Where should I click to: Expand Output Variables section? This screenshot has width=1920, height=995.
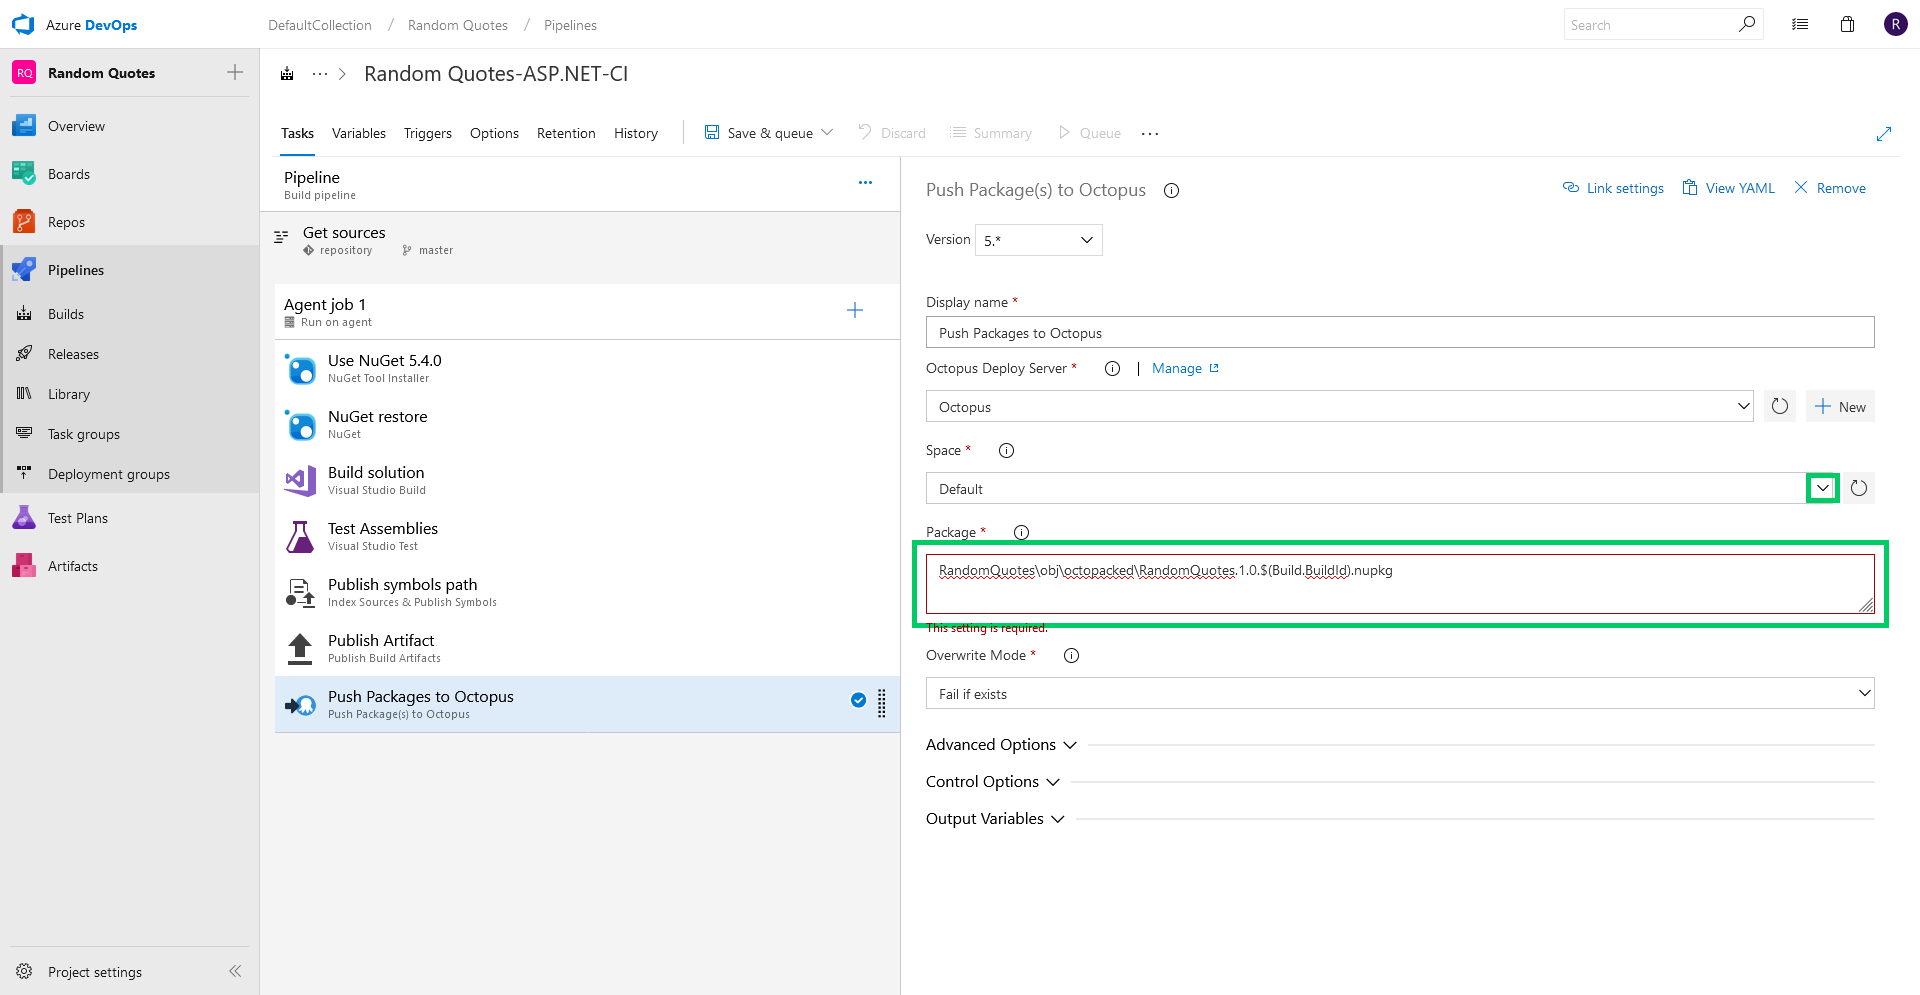pos(995,819)
